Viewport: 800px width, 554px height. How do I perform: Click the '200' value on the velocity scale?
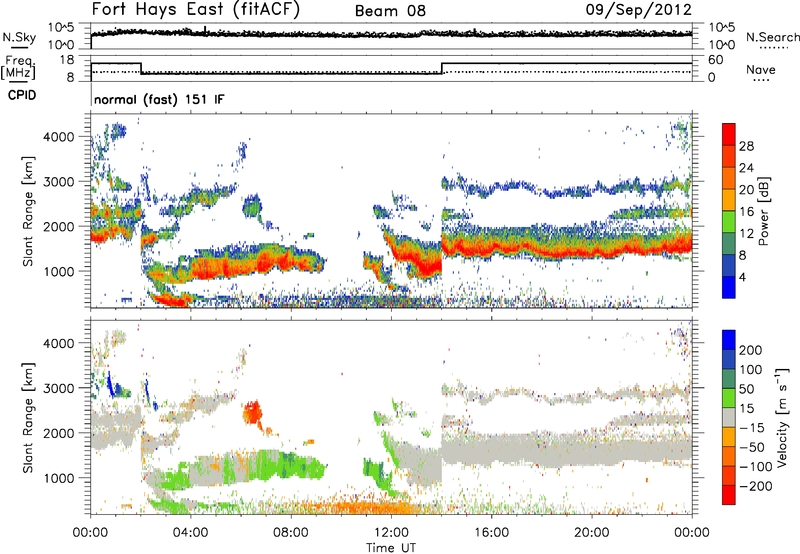coord(751,350)
